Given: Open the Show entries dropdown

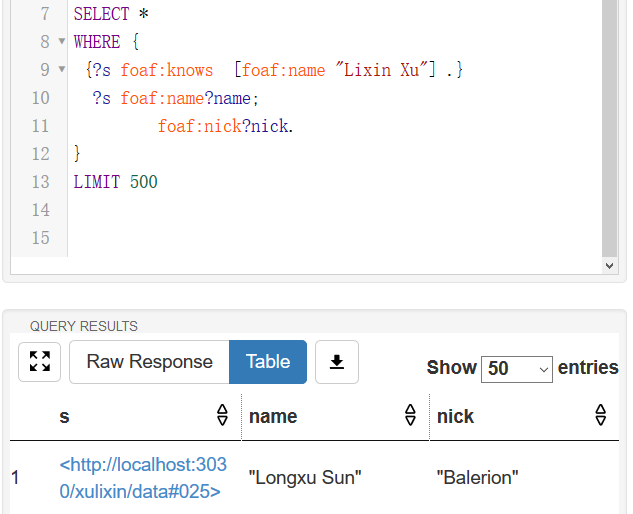Looking at the screenshot, I should click(x=516, y=369).
